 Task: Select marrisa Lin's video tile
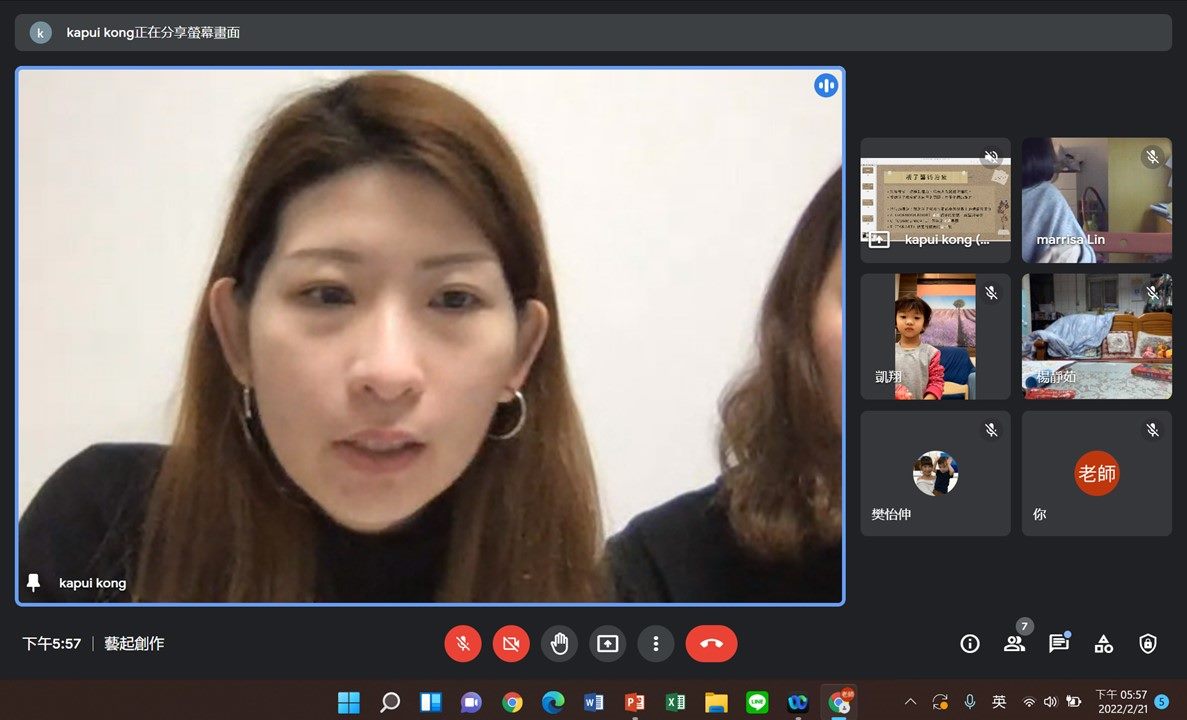click(x=1096, y=200)
